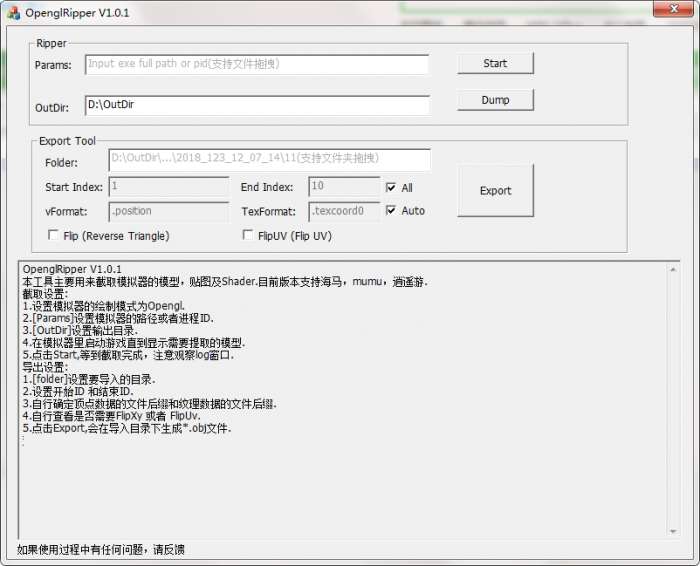Click the log line starting '2.[Params]'
The width and height of the screenshot is (700, 566).
[118, 318]
